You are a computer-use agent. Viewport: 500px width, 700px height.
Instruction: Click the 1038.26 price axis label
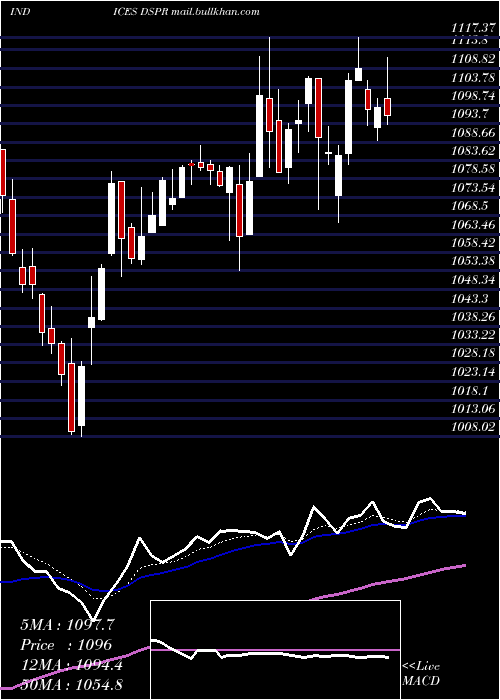(473, 317)
